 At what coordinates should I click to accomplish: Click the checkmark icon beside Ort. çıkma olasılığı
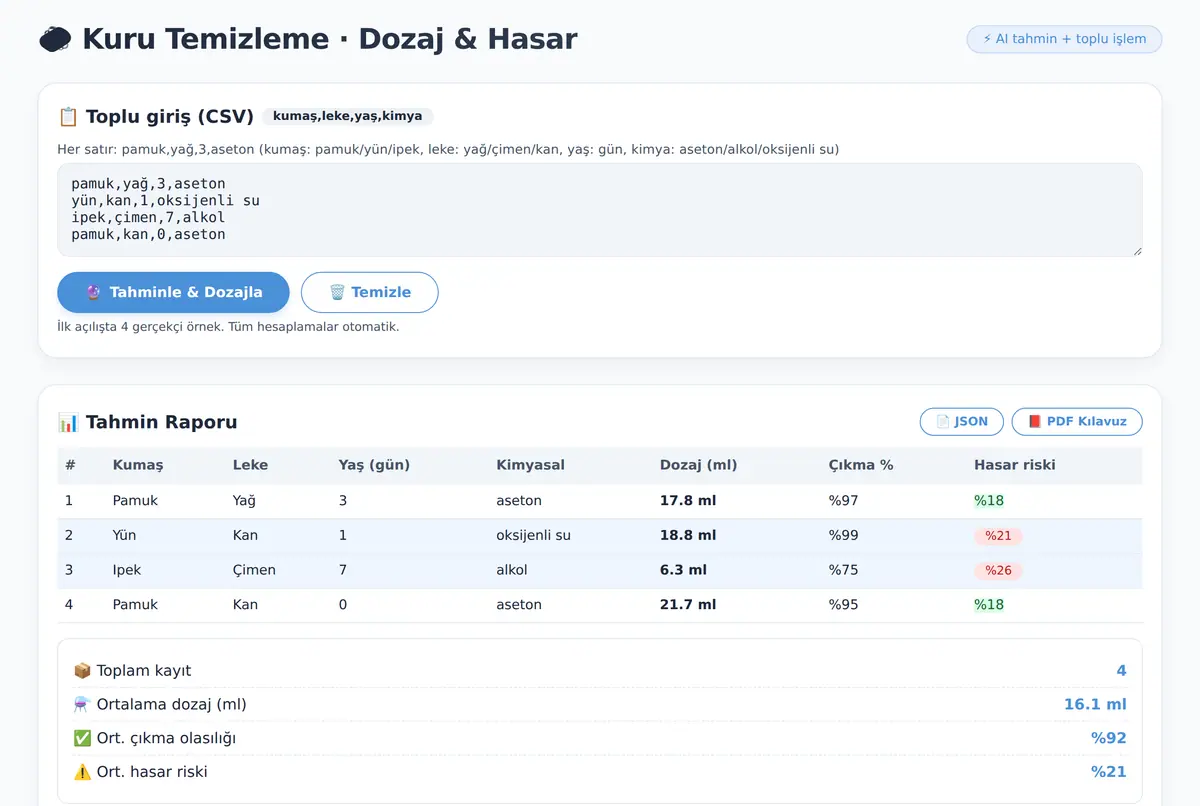82,738
